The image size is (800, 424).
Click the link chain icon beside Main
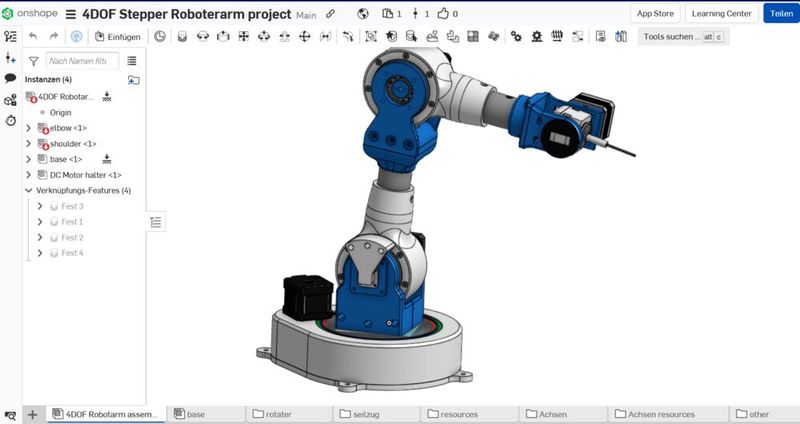click(x=331, y=14)
